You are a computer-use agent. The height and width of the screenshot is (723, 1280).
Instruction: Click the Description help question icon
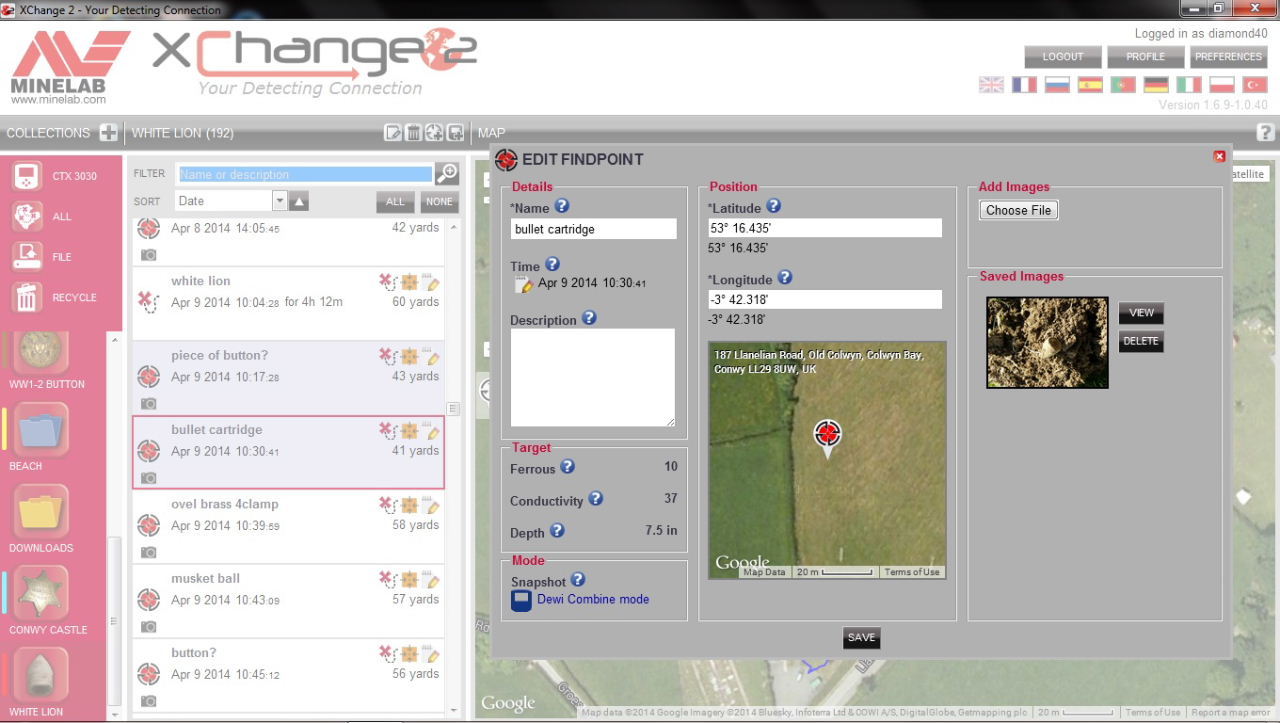pyautogui.click(x=589, y=318)
